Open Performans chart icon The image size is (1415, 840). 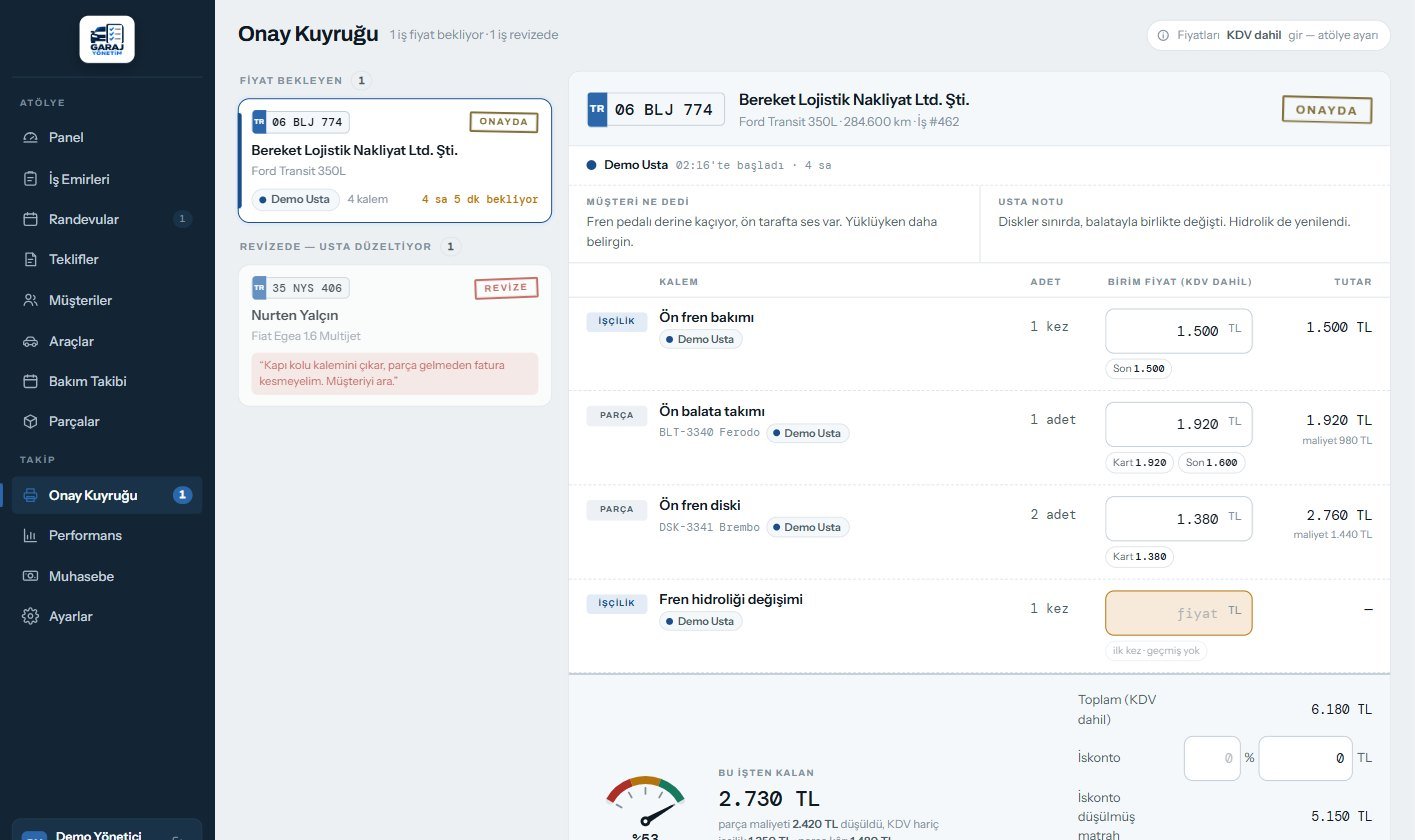[30, 535]
